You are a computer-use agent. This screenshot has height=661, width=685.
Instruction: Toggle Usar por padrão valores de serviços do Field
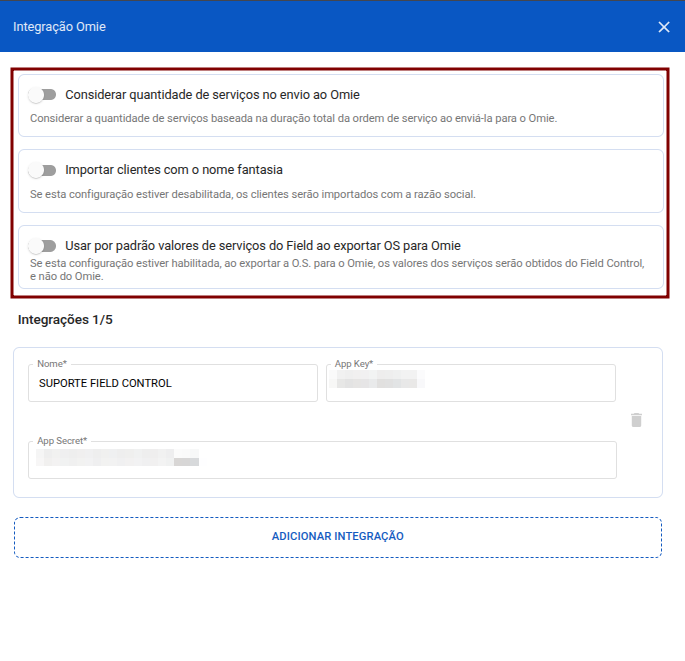(x=42, y=246)
